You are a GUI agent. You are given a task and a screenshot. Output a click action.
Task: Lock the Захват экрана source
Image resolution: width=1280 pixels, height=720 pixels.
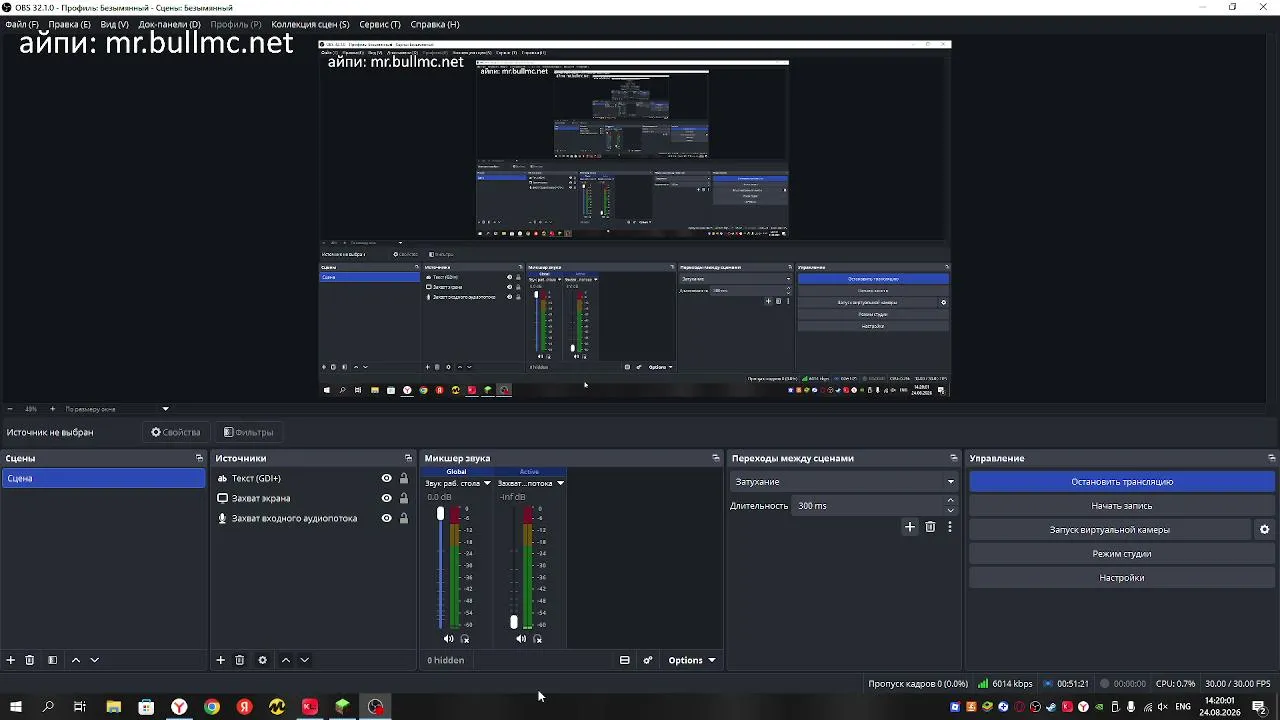[404, 498]
